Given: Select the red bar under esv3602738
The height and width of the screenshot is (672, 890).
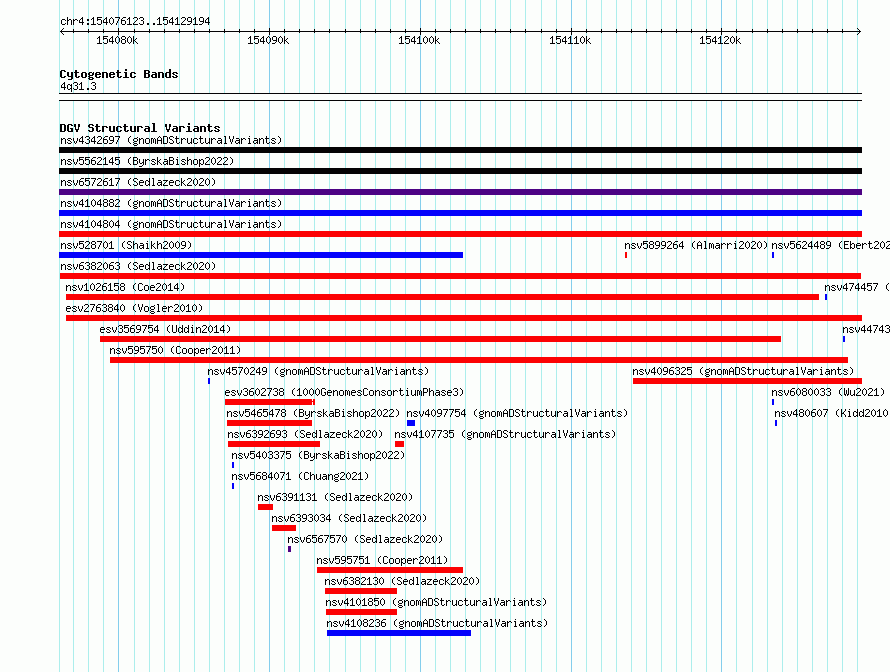Looking at the screenshot, I should point(270,402).
